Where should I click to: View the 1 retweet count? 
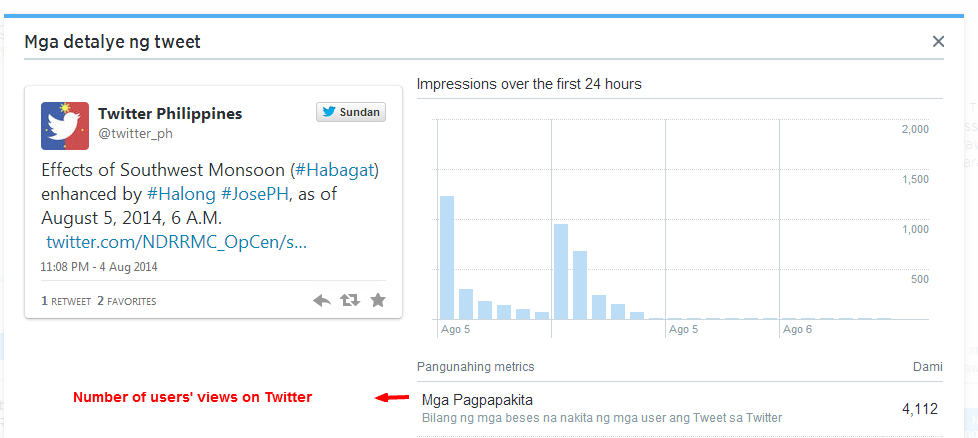click(x=66, y=301)
